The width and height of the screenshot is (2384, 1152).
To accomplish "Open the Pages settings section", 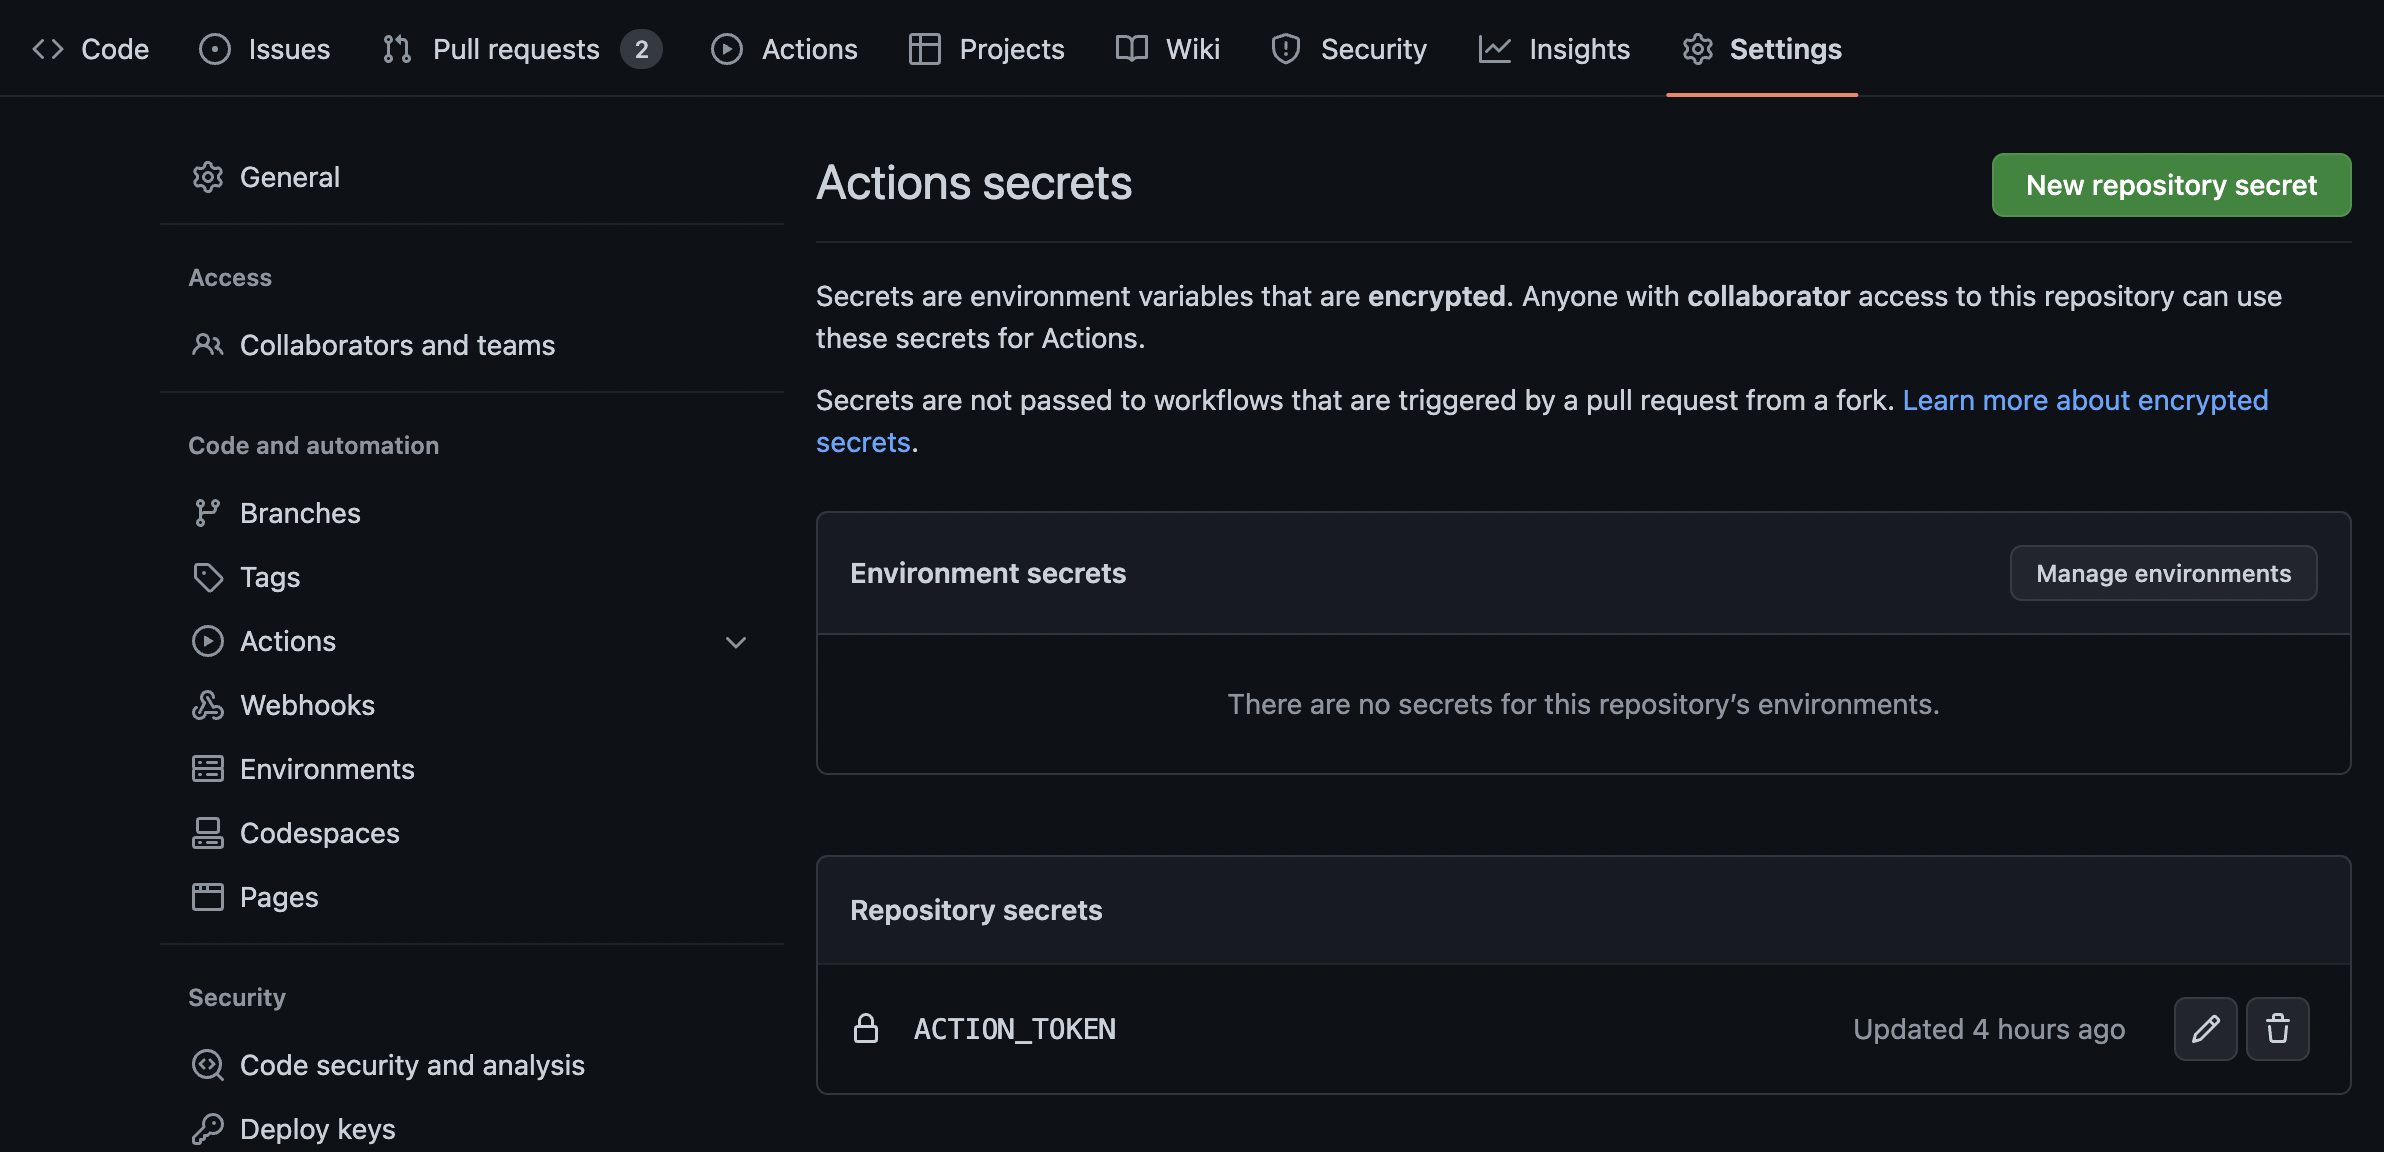I will (x=278, y=897).
